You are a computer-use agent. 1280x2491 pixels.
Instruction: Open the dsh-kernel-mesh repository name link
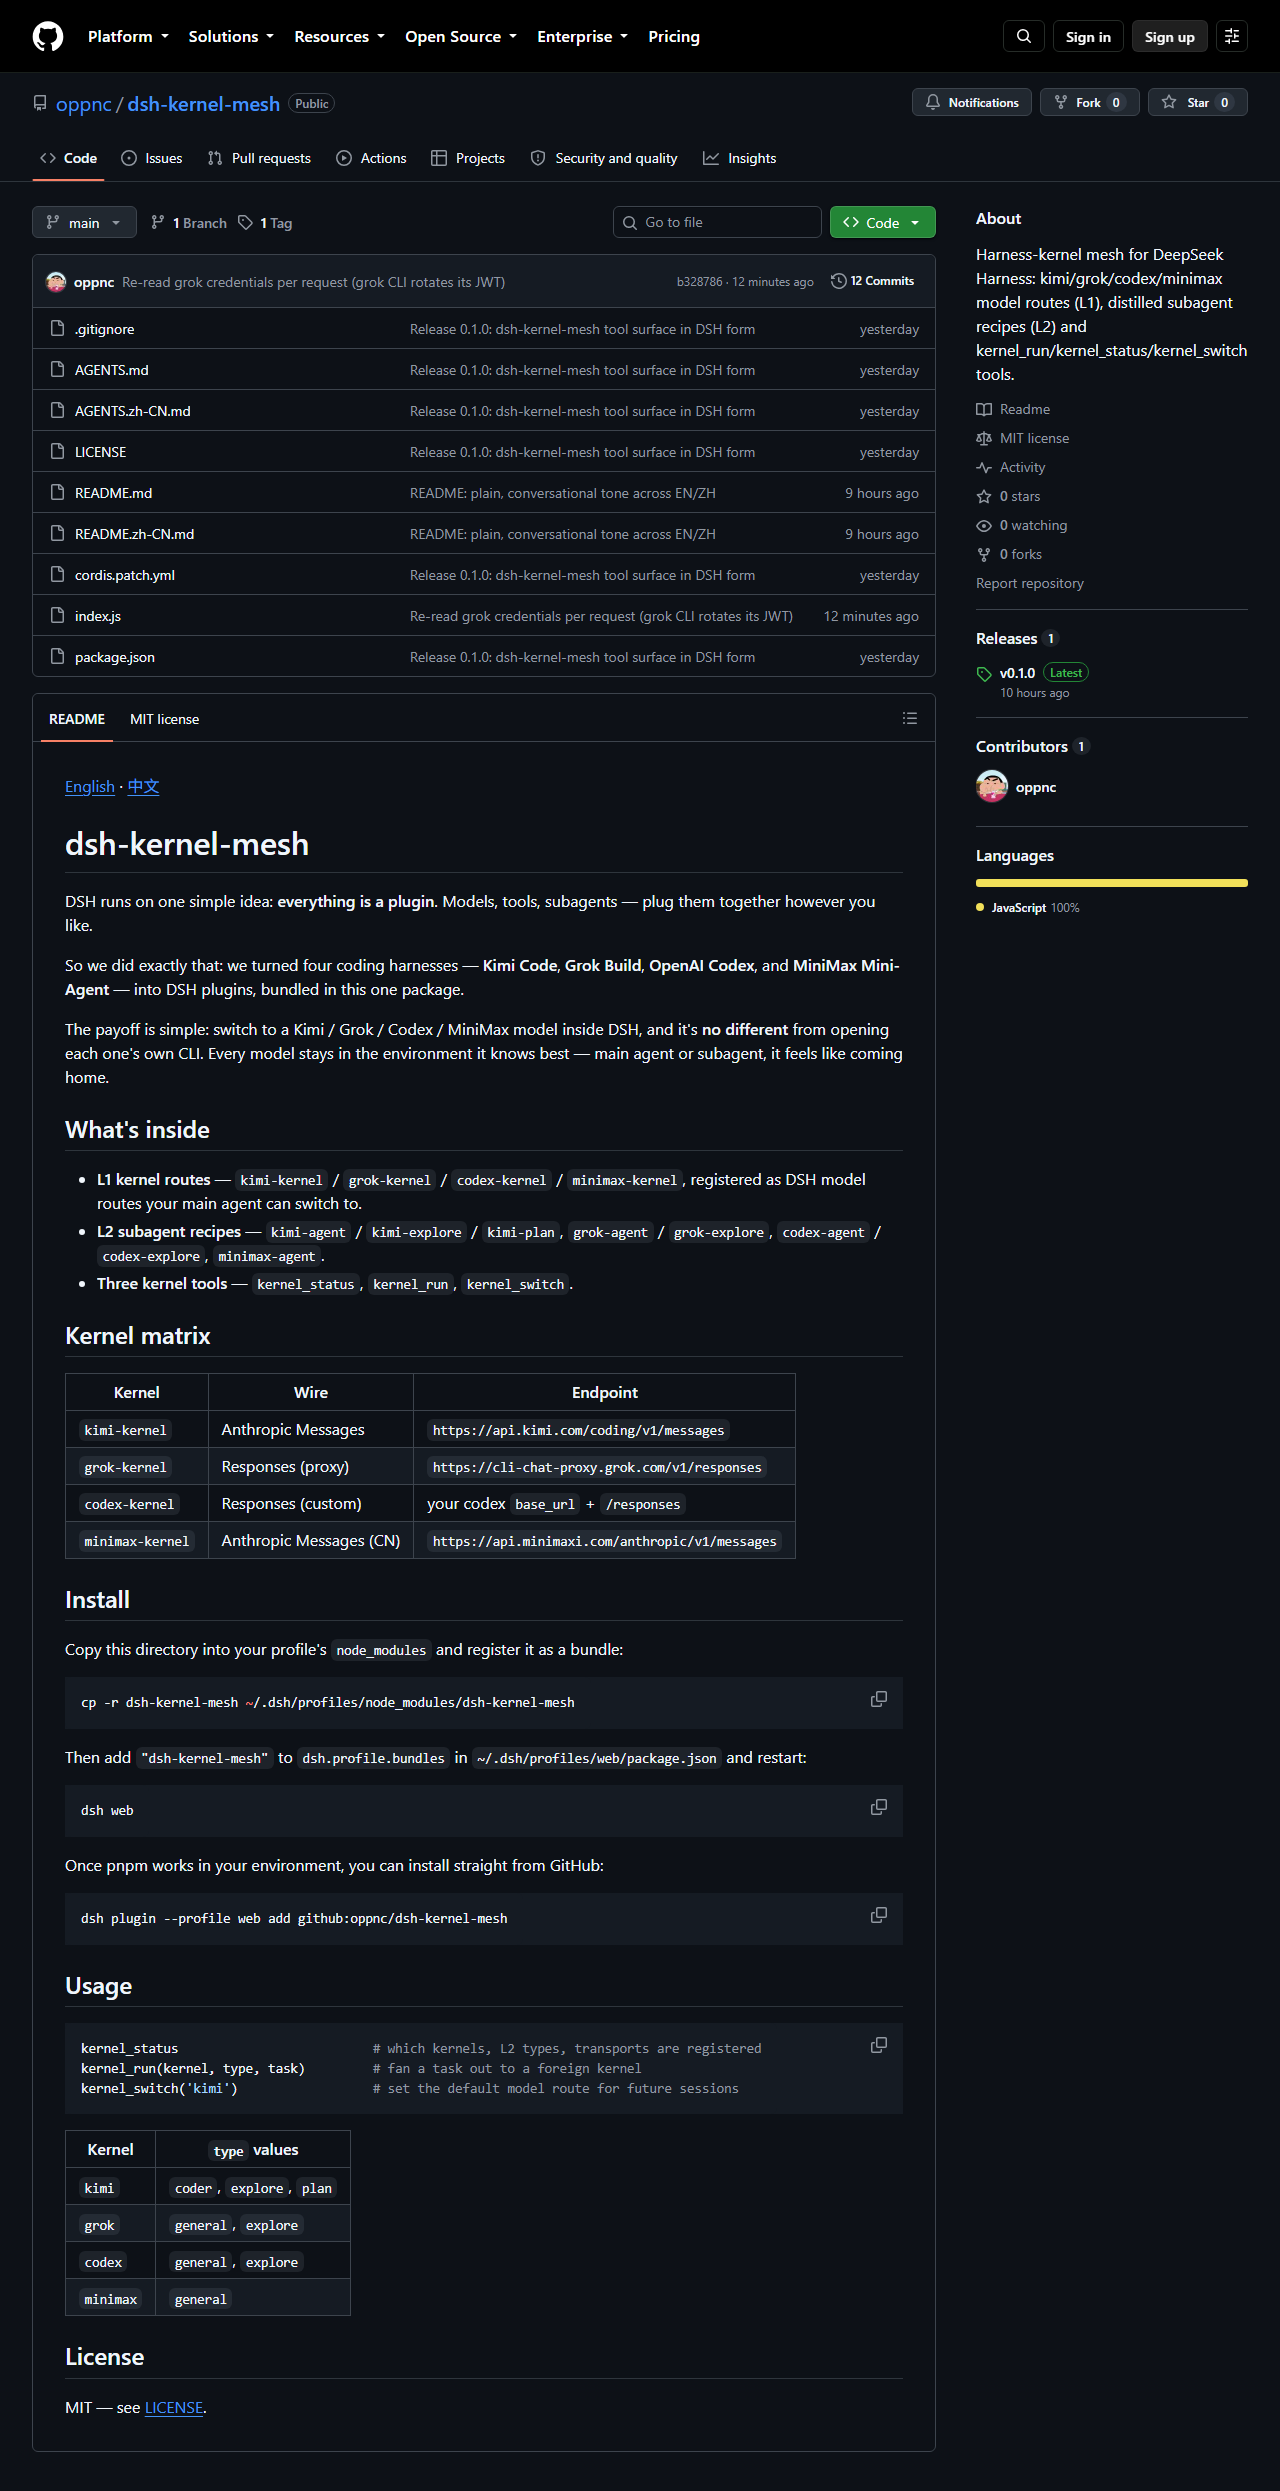[x=204, y=104]
